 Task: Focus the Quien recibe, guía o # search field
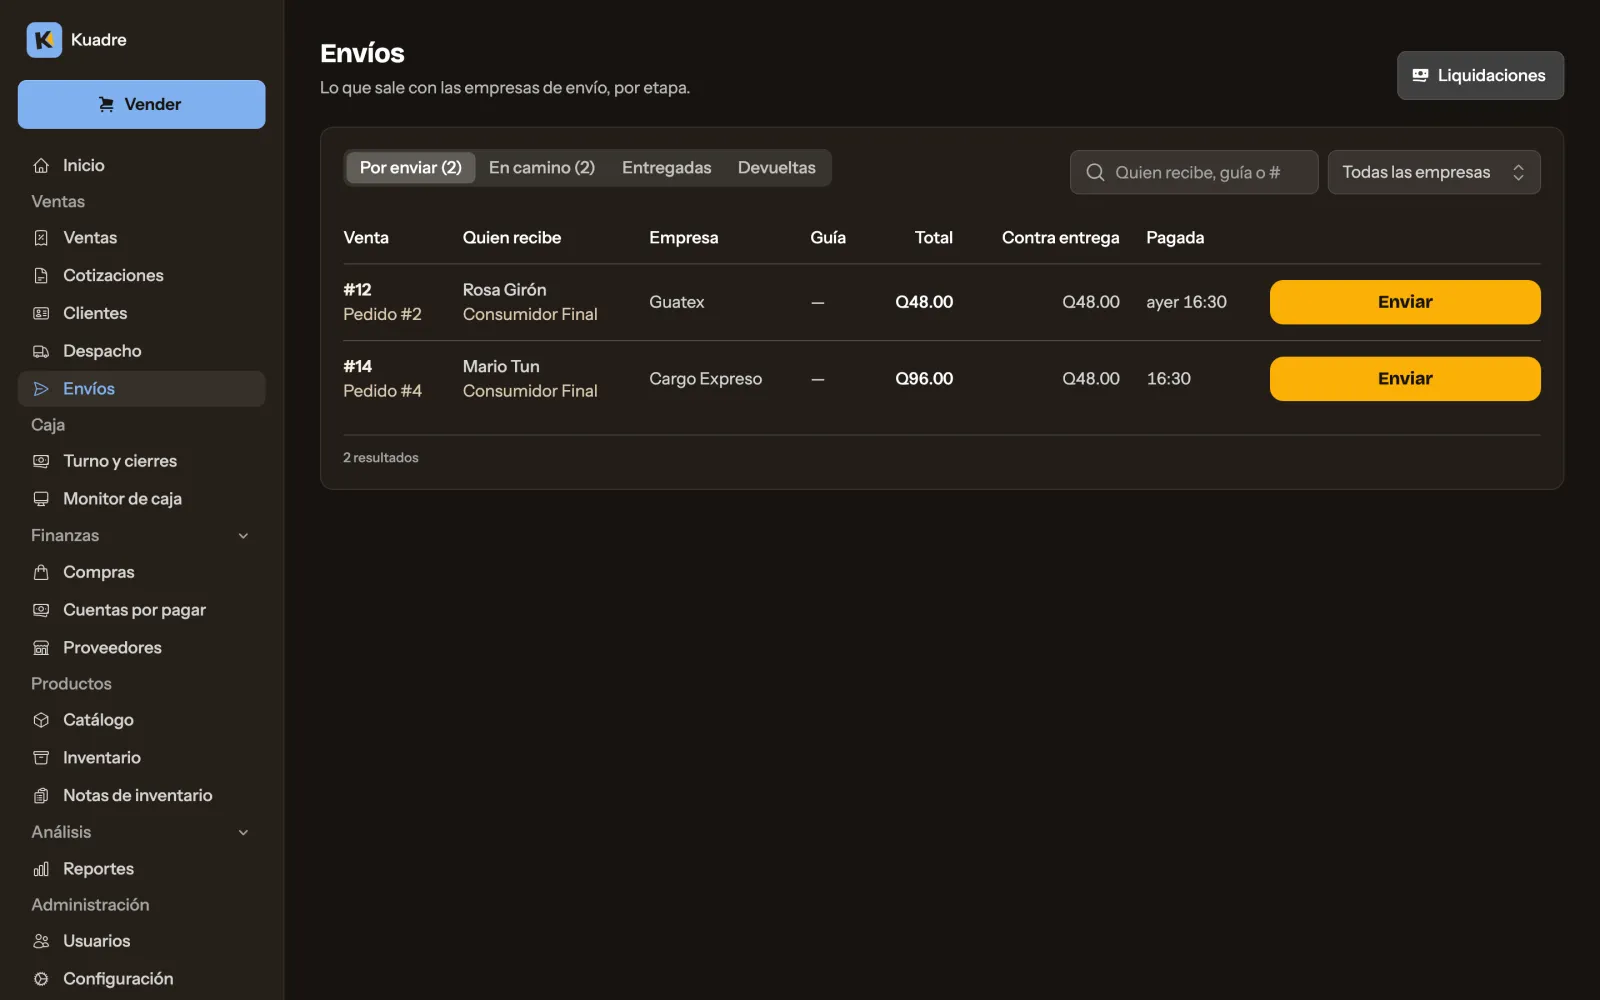1194,172
